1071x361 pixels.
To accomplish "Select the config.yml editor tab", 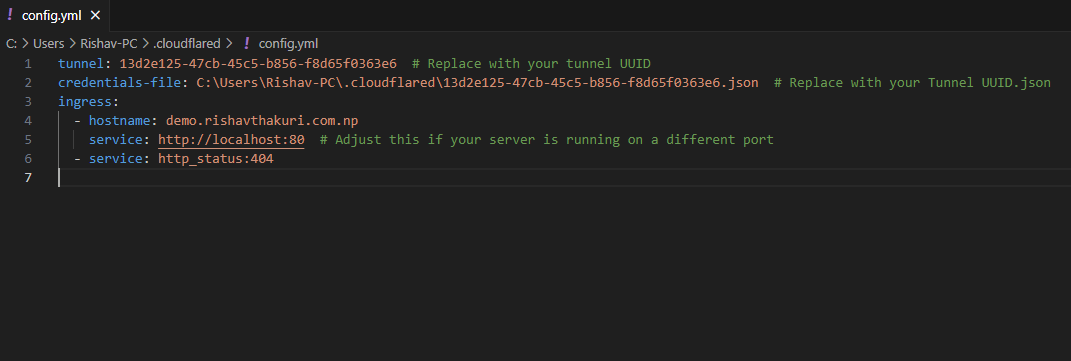I will pyautogui.click(x=54, y=15).
